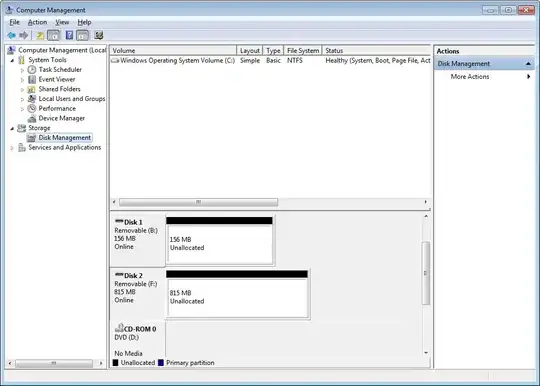Click the console tree horizontal scrollbar thumb
This screenshot has height=386, width=540.
(54, 363)
